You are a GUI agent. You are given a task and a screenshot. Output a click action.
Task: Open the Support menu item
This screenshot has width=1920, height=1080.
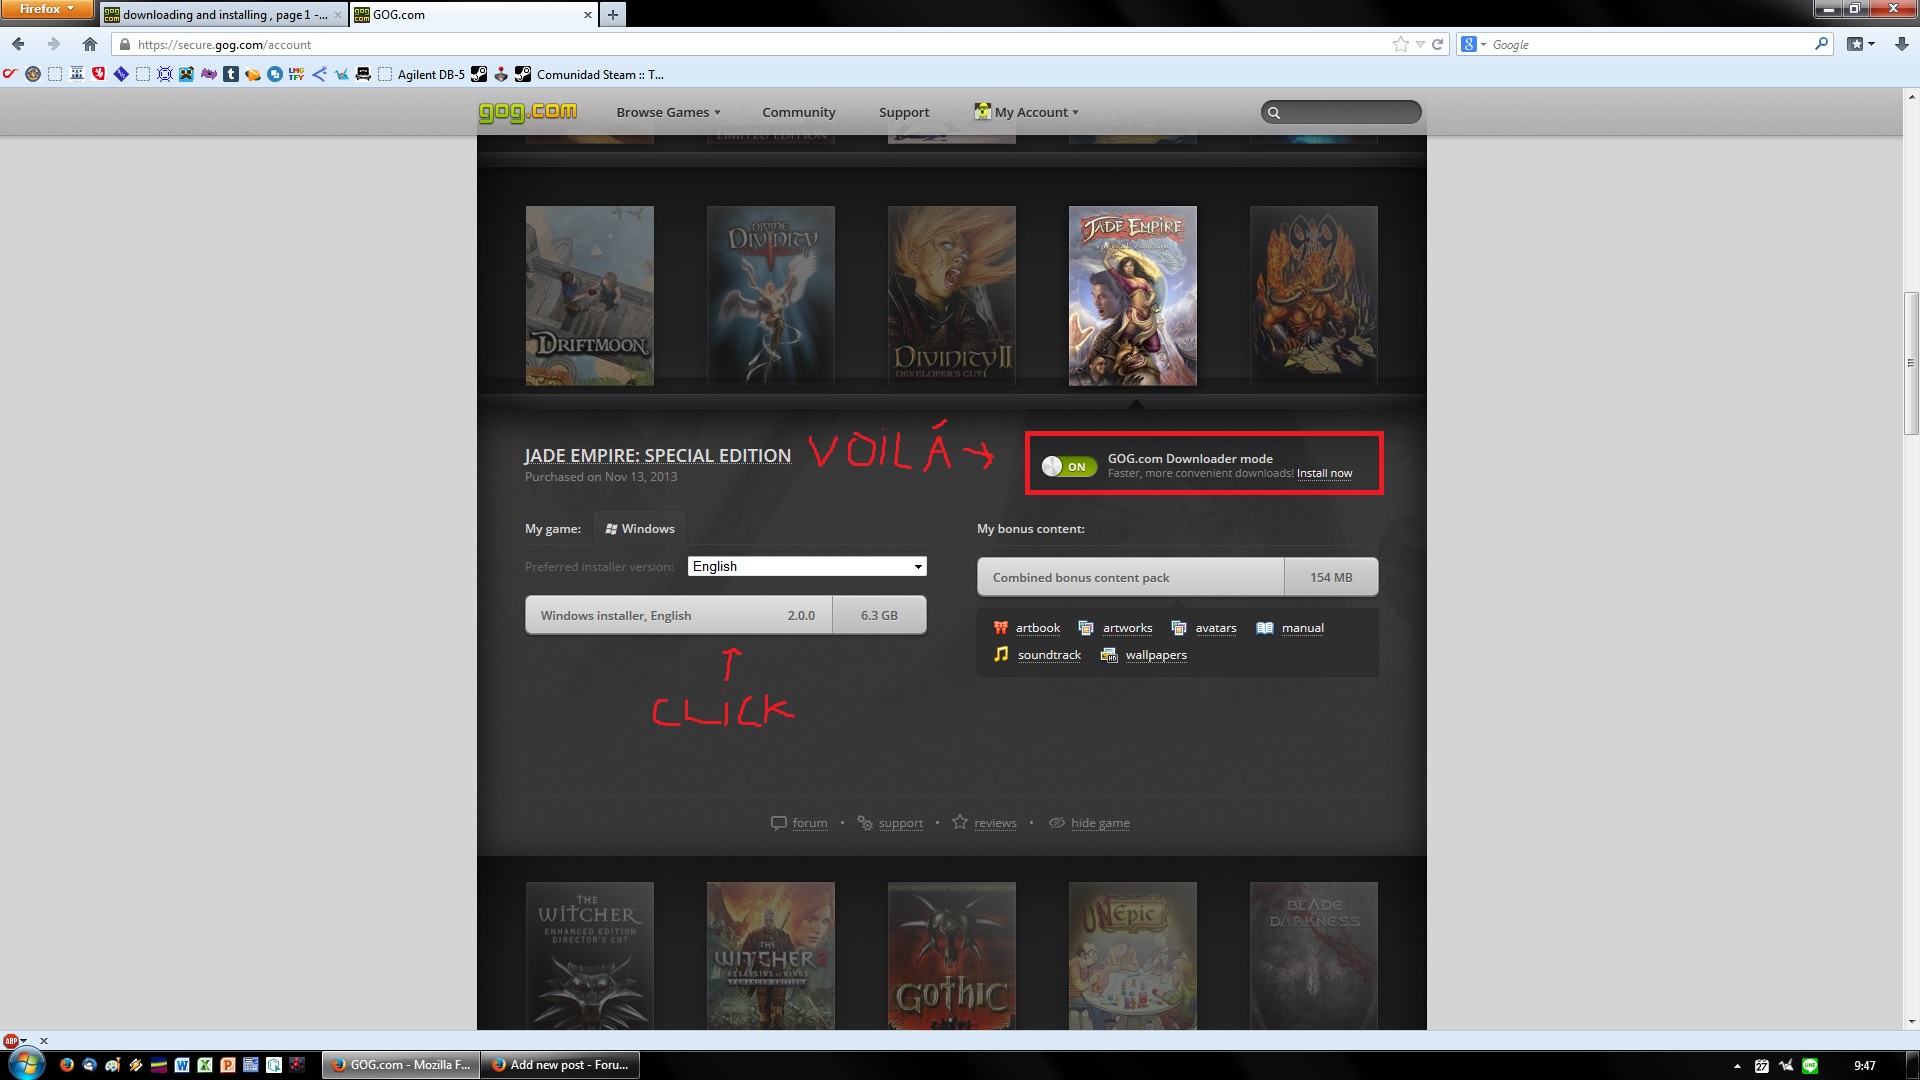pos(904,112)
